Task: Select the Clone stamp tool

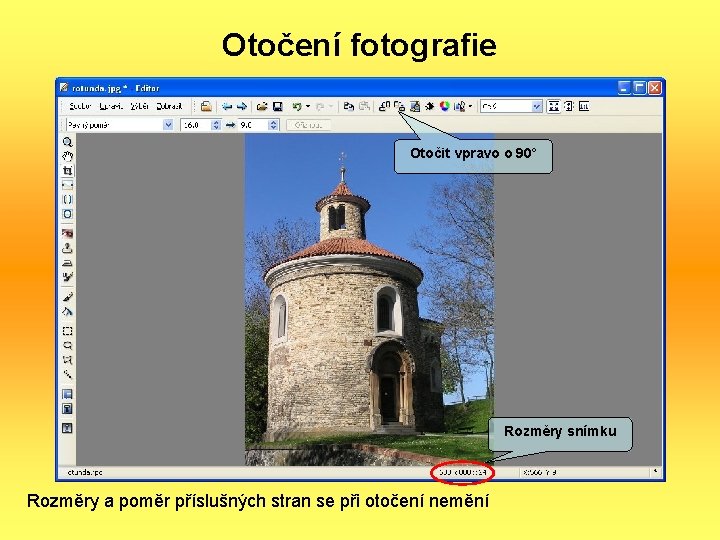Action: (68, 248)
